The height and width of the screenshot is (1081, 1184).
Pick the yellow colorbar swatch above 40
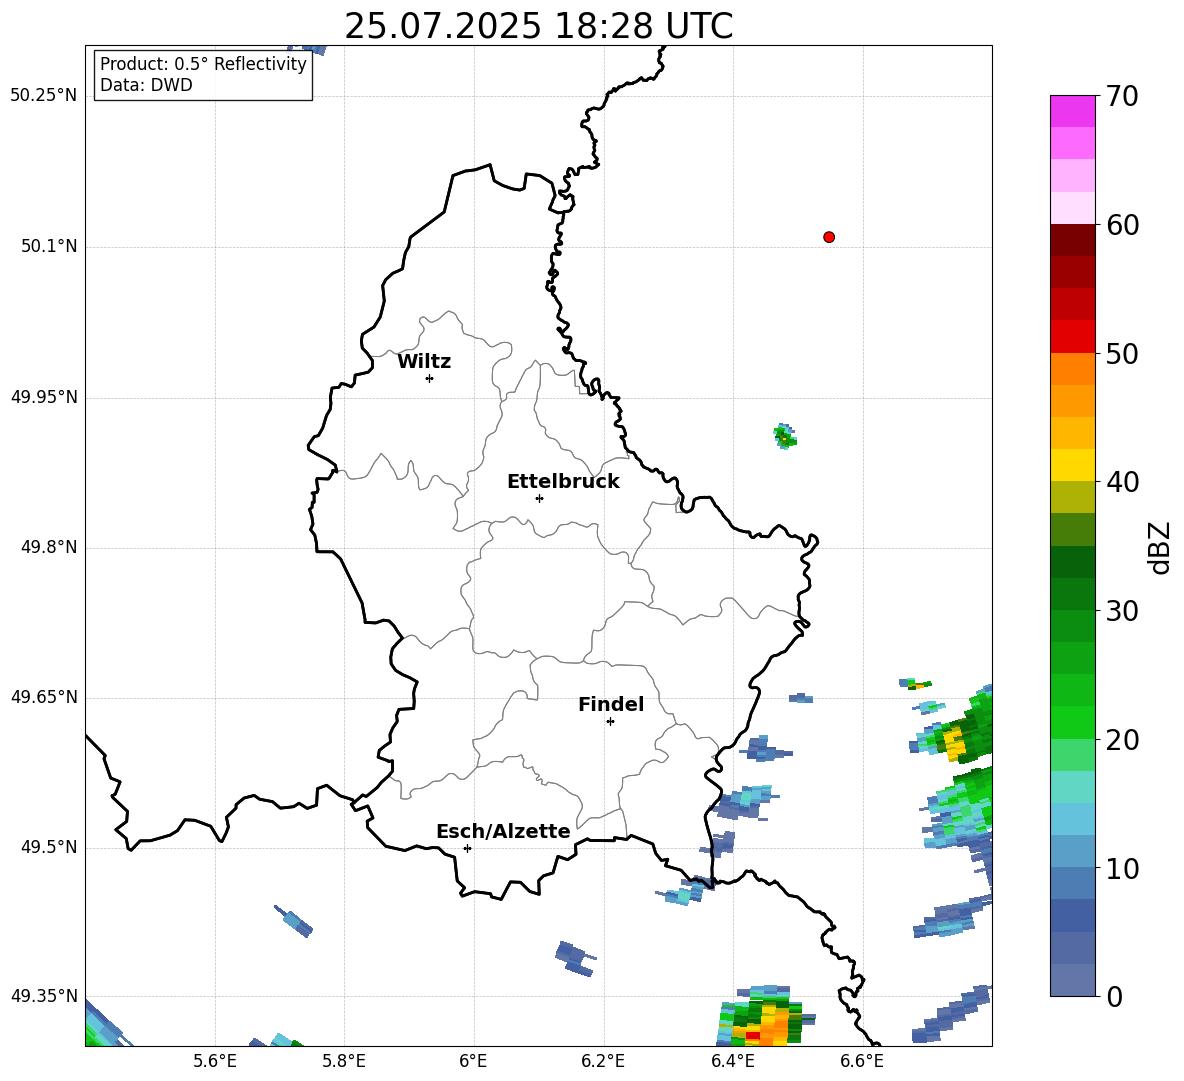[x=1072, y=465]
